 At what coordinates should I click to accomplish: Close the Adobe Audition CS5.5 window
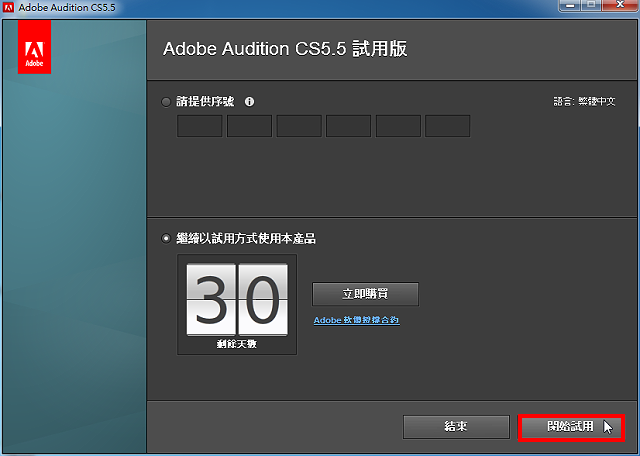620,5
